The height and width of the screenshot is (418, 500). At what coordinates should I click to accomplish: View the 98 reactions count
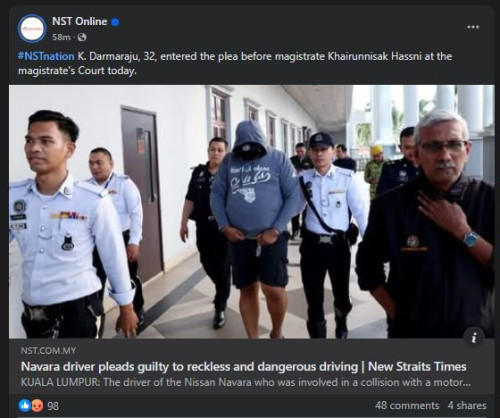[x=53, y=406]
